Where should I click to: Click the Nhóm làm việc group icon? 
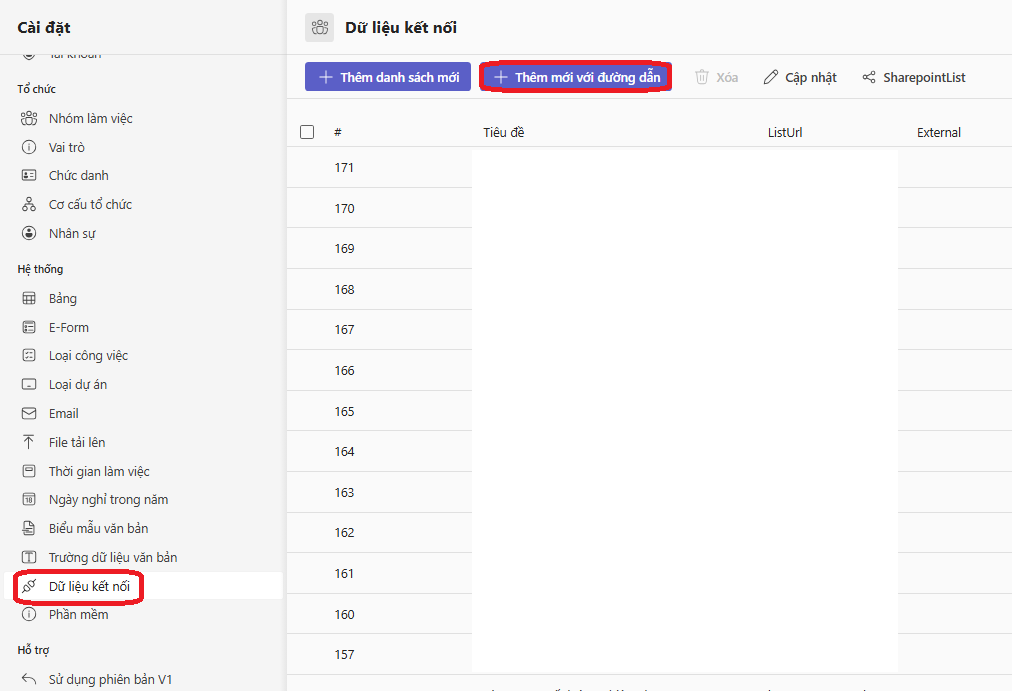(29, 119)
